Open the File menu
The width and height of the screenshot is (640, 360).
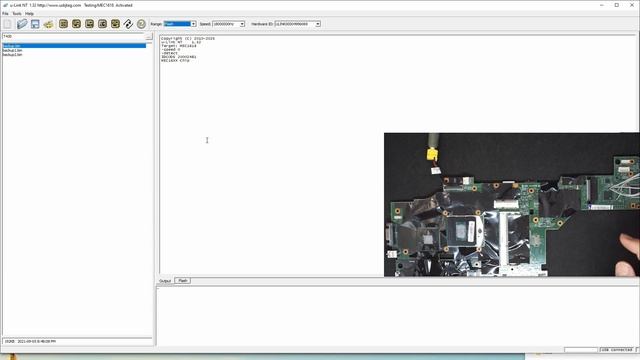tap(5, 13)
